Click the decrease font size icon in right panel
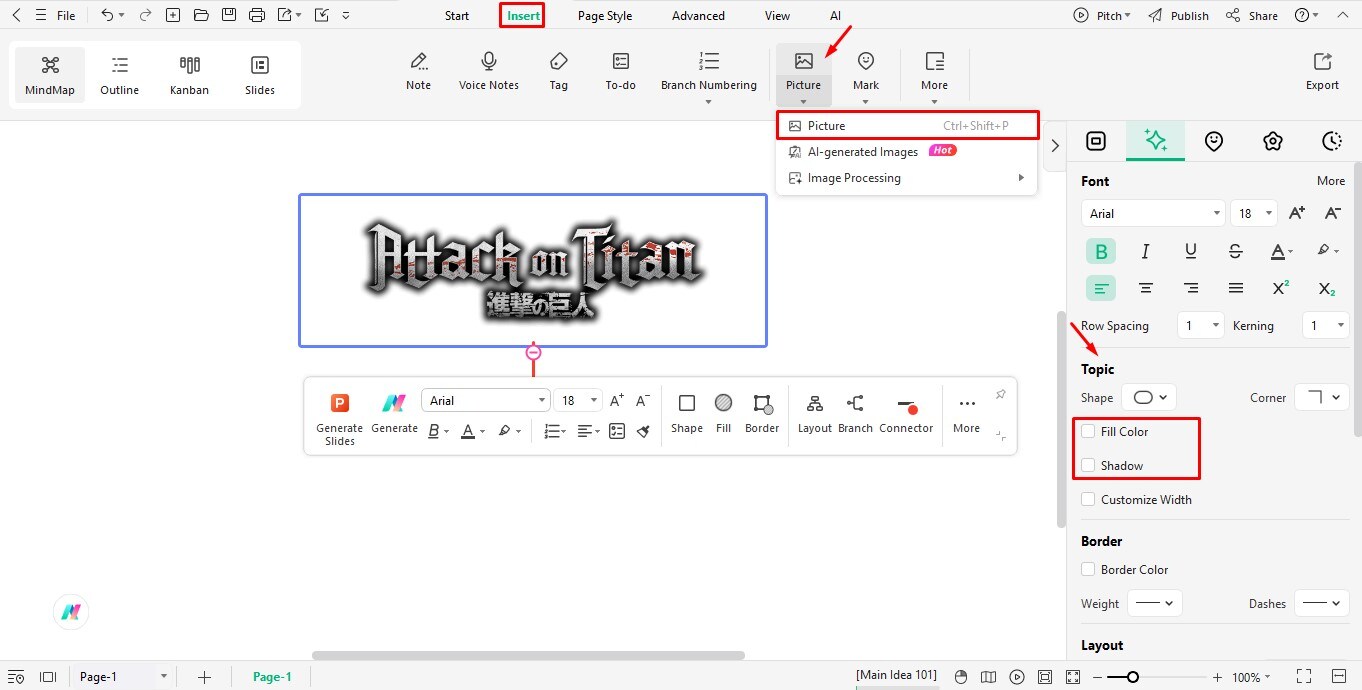The image size is (1362, 690). [1332, 213]
